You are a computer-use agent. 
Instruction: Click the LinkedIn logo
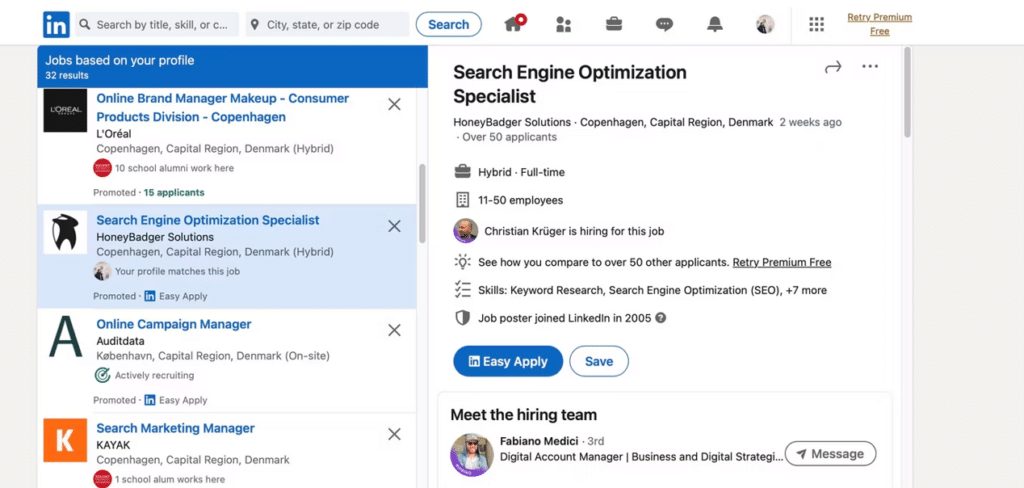(x=56, y=25)
